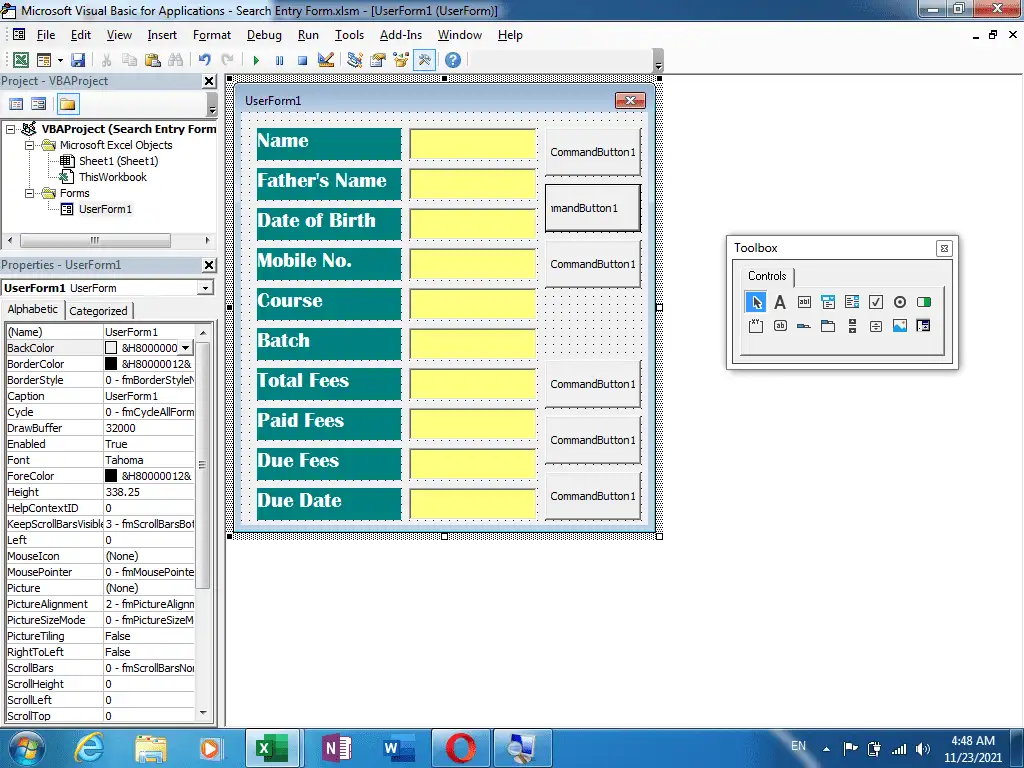Image resolution: width=1024 pixels, height=768 pixels.
Task: Open Project Explorer via the toolbar icon
Action: (x=355, y=60)
